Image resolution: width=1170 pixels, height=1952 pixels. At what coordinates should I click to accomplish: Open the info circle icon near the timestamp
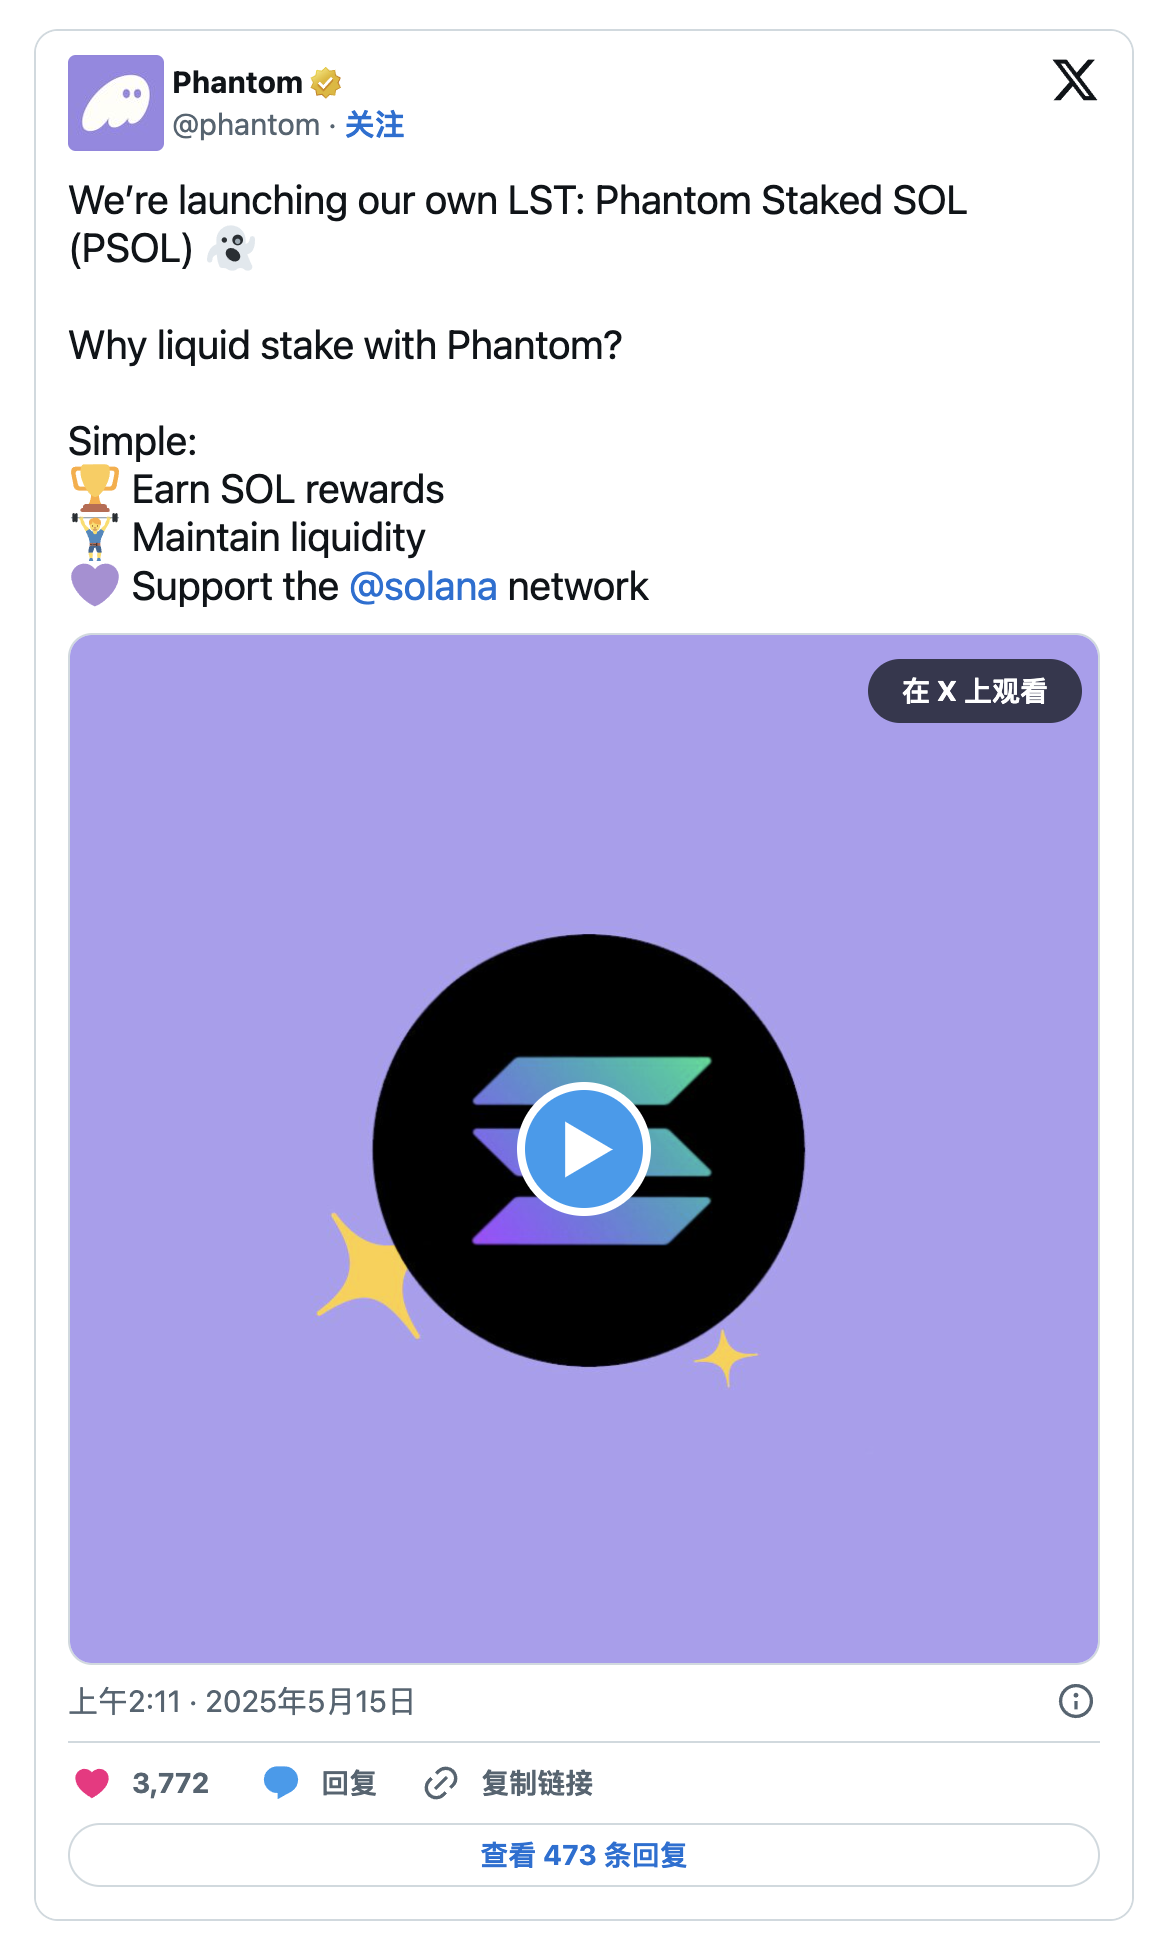pos(1076,1701)
